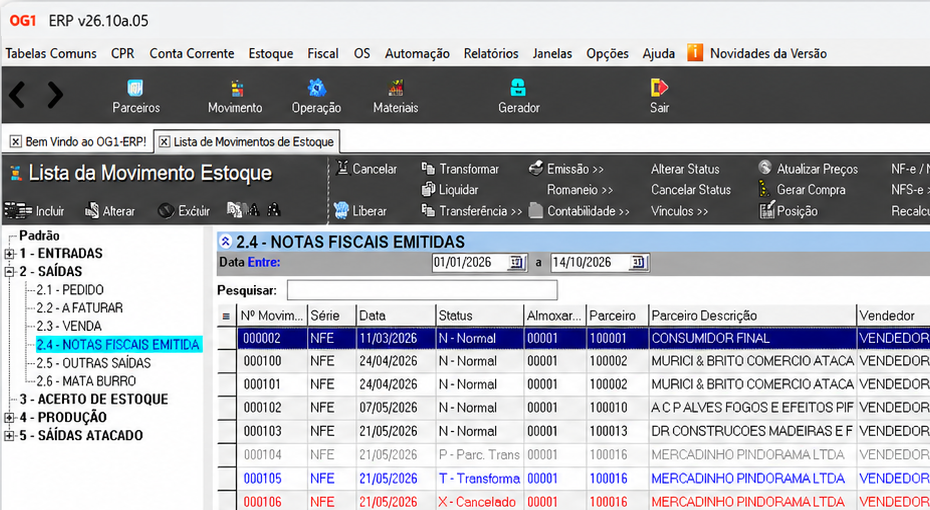This screenshot has height=510, width=930.
Task: Go back with the left arrow
Action: tap(17, 94)
